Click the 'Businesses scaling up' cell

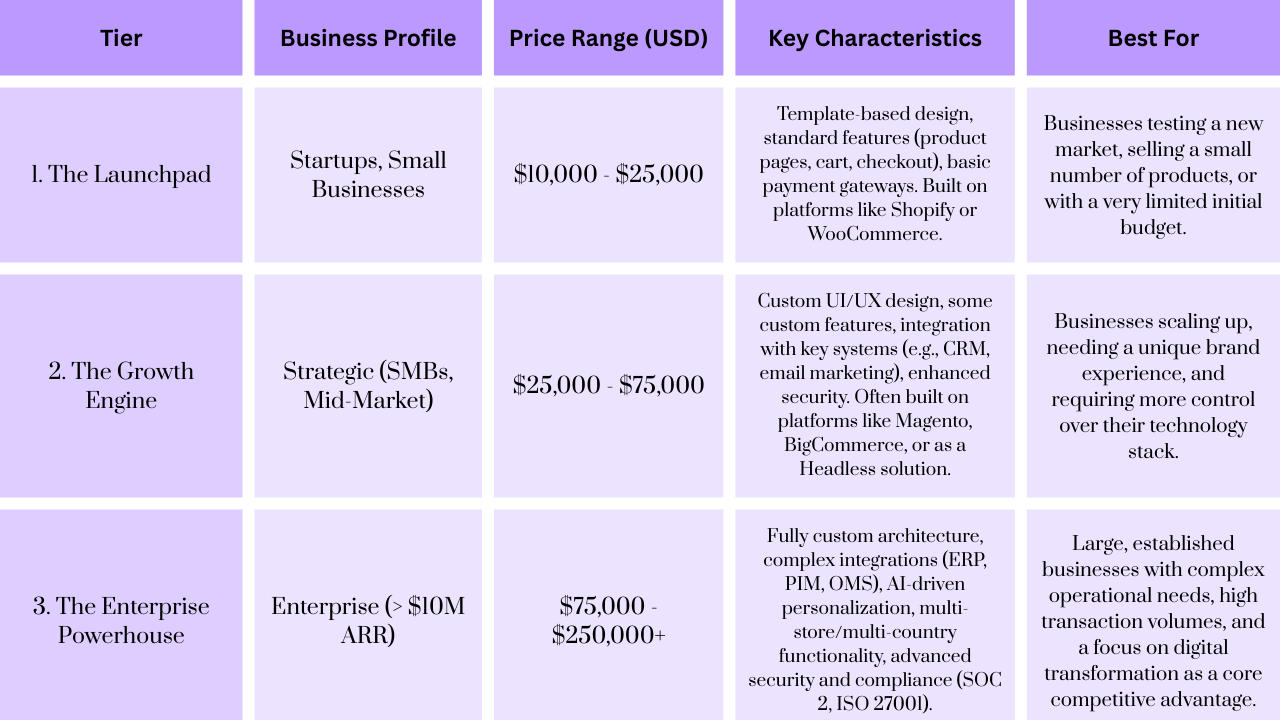pos(1153,386)
